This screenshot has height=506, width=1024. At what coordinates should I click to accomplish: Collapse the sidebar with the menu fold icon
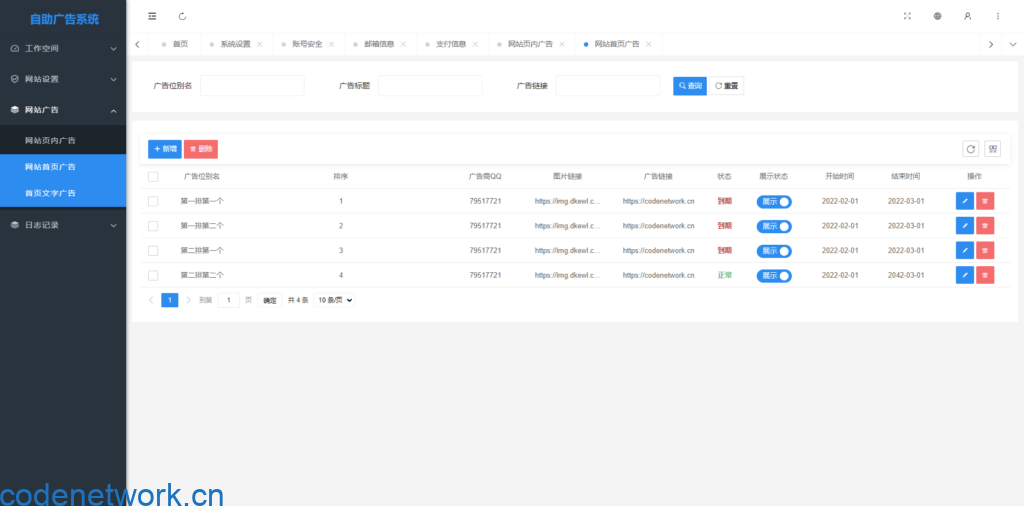click(x=152, y=16)
